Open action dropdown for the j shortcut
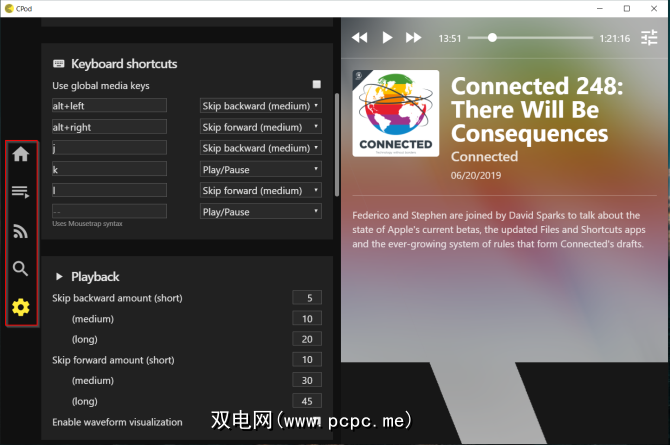The width and height of the screenshot is (670, 445). point(261,148)
